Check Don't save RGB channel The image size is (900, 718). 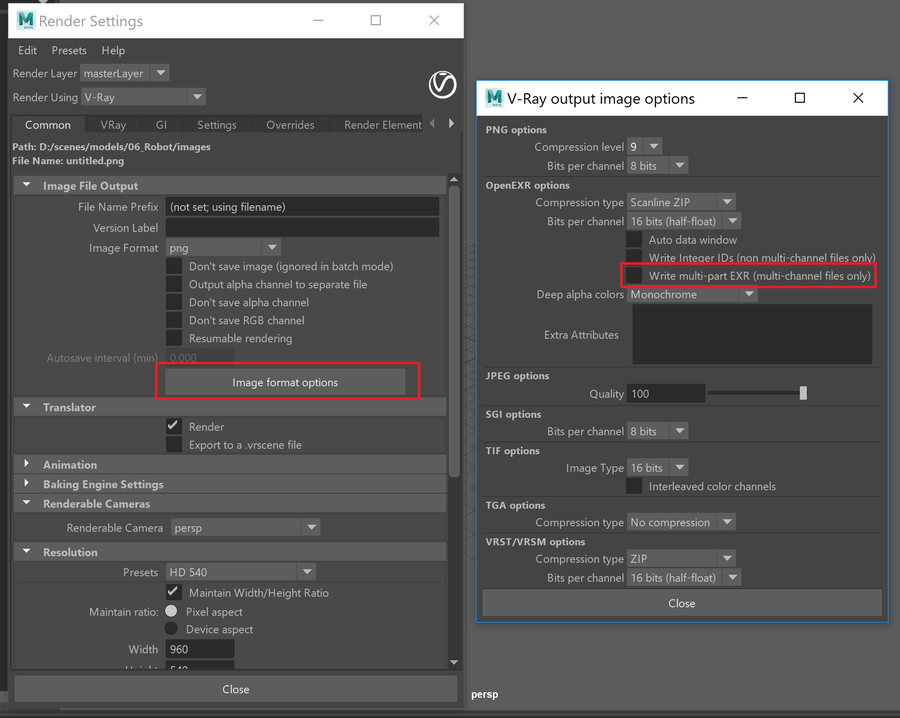[x=174, y=320]
